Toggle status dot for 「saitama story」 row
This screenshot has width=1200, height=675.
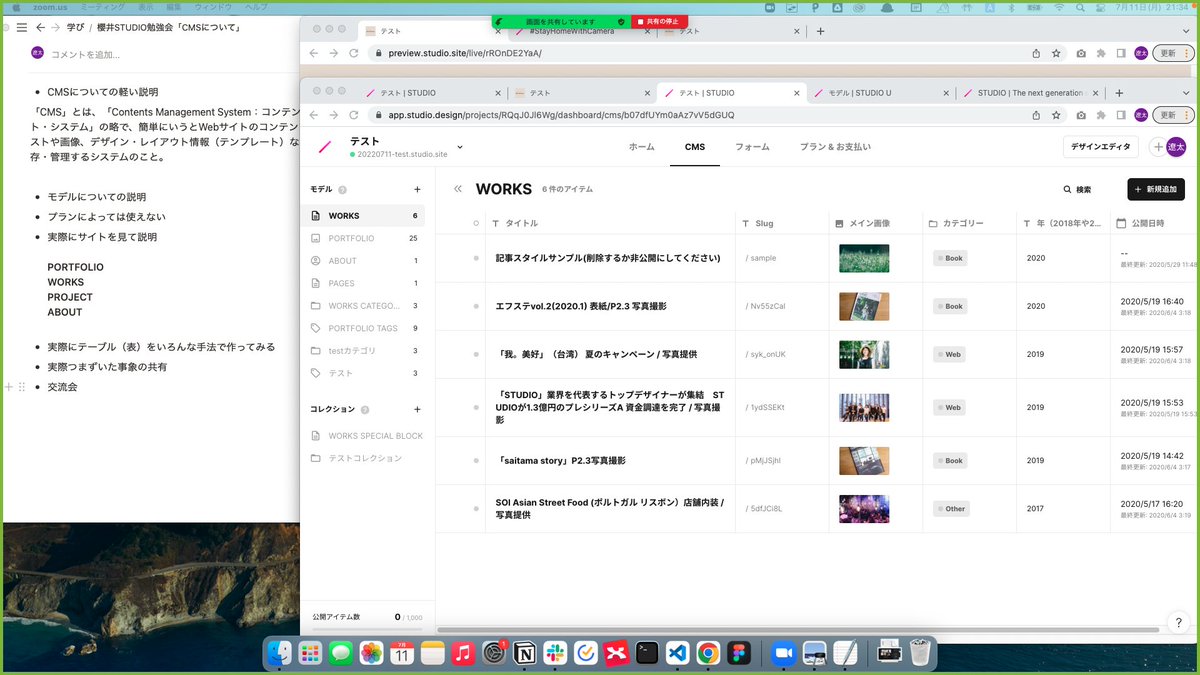pos(476,461)
